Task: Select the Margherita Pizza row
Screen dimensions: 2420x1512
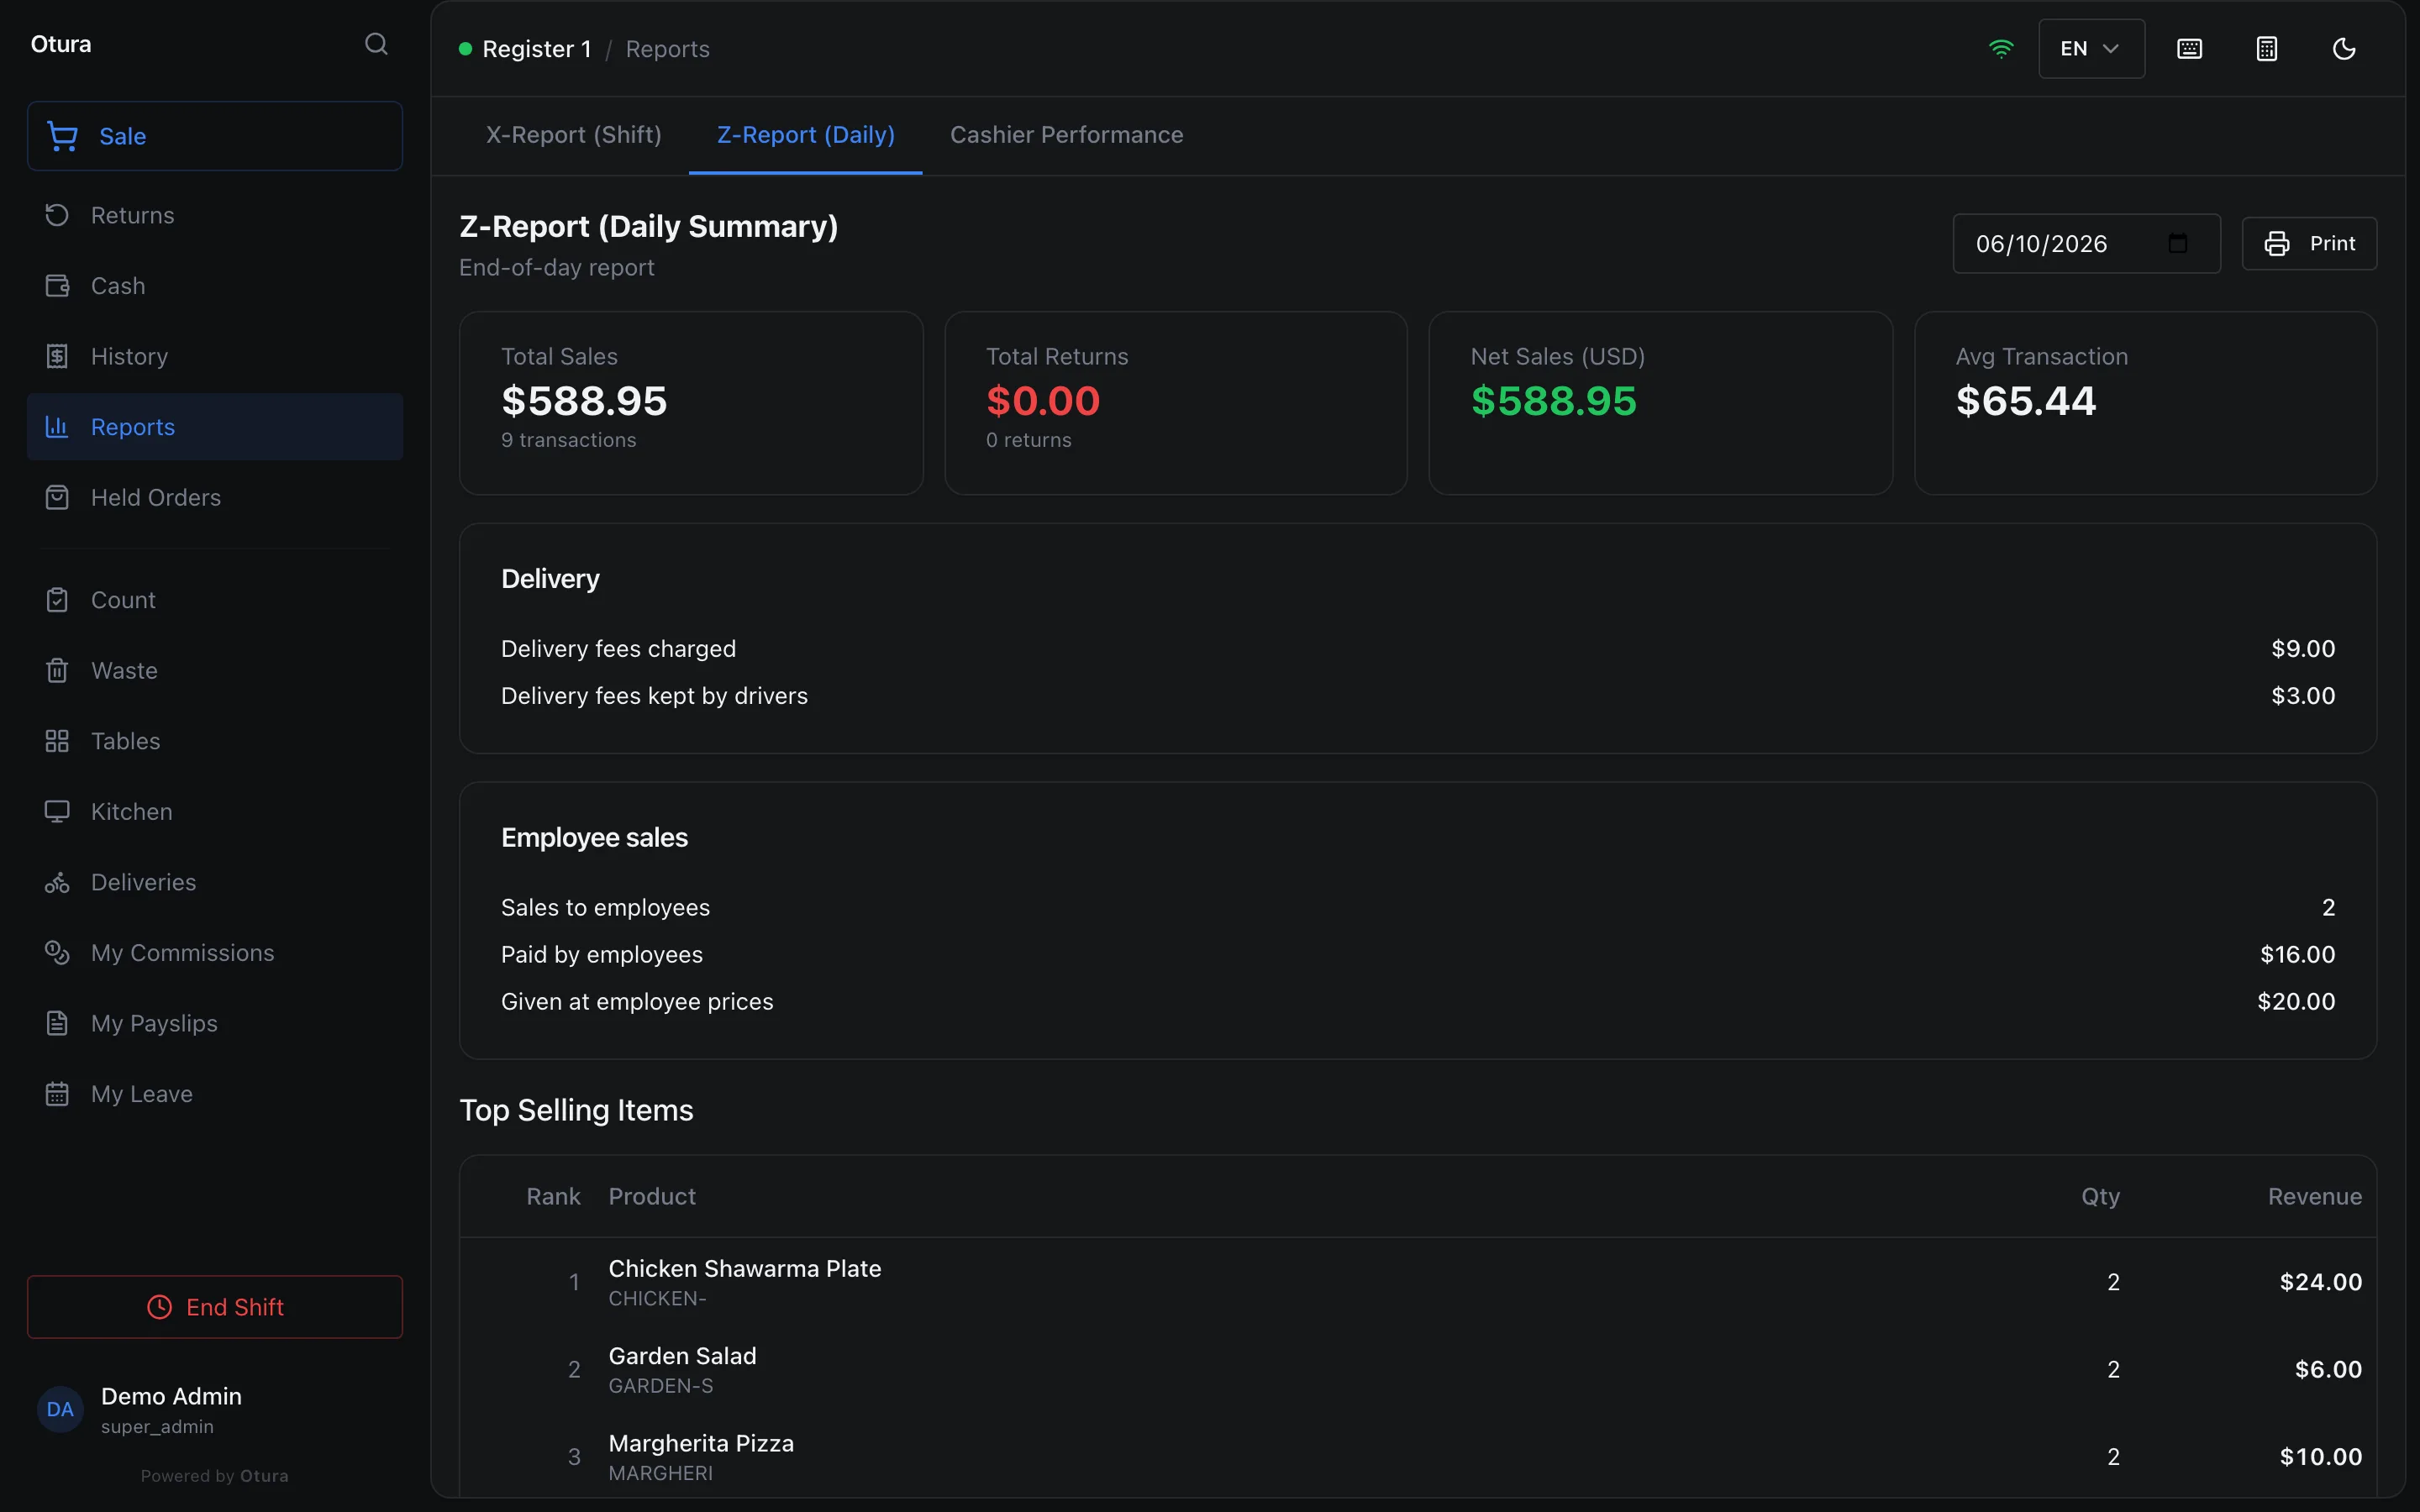Action: [x=1418, y=1457]
